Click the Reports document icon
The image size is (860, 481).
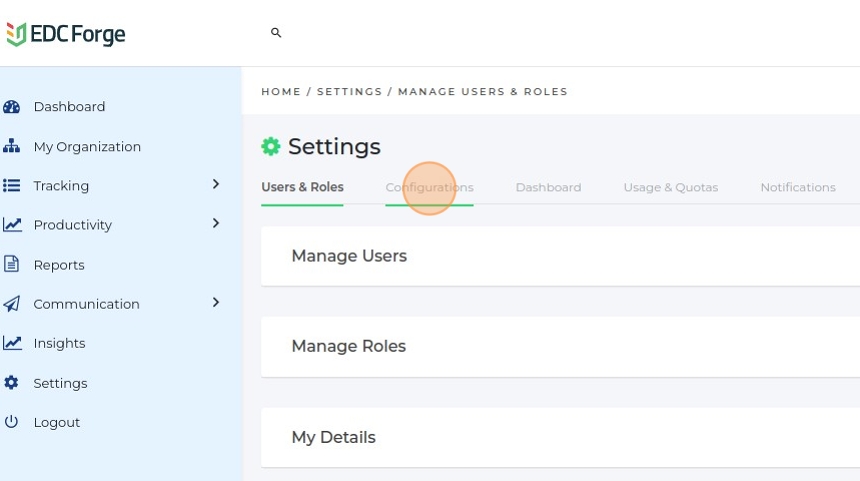click(12, 265)
